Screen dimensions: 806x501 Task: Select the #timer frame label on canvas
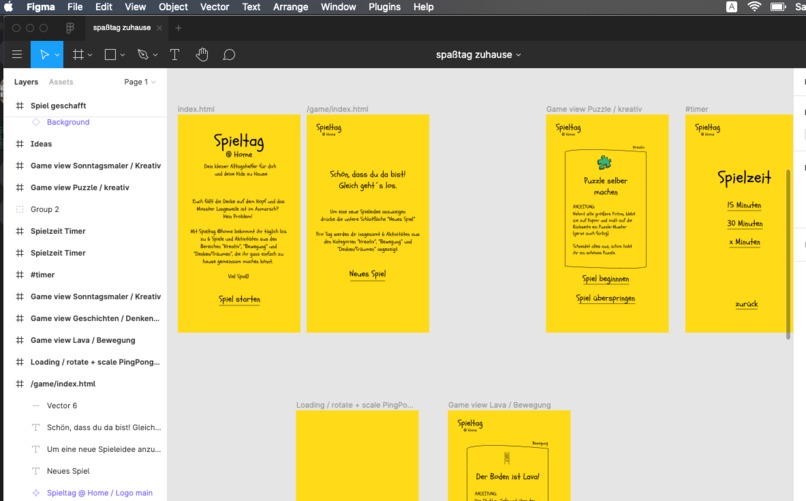(697, 109)
